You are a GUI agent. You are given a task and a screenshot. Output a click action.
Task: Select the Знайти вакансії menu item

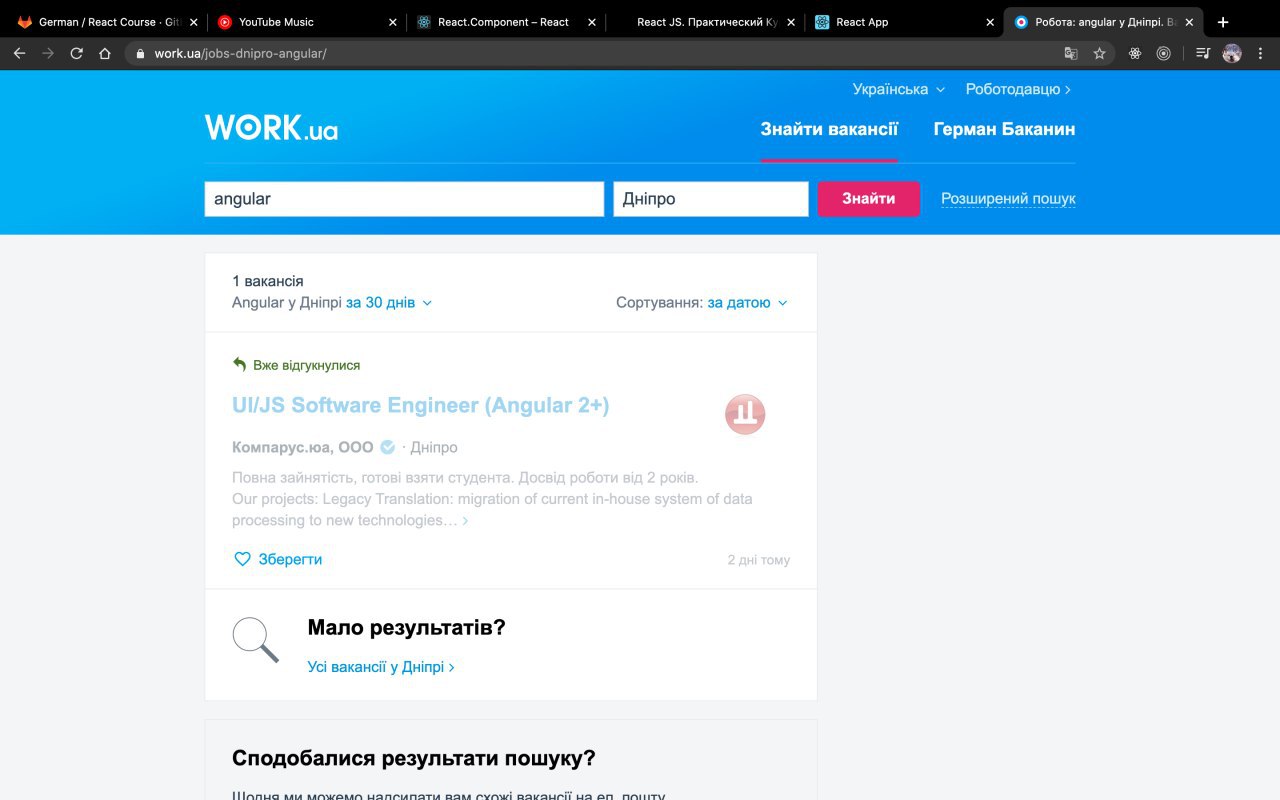pos(829,129)
